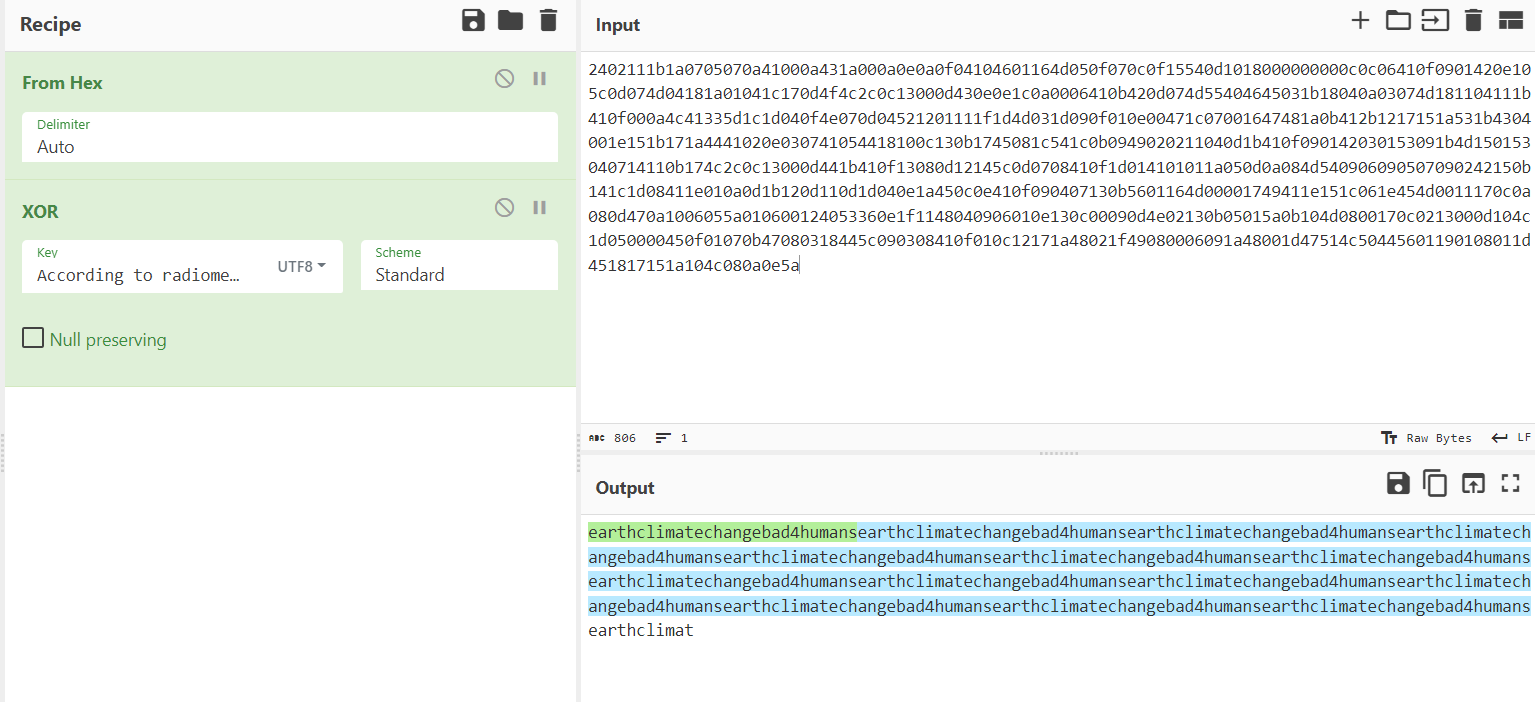1535x702 pixels.
Task: Replace input with output
Action: coord(1473,484)
